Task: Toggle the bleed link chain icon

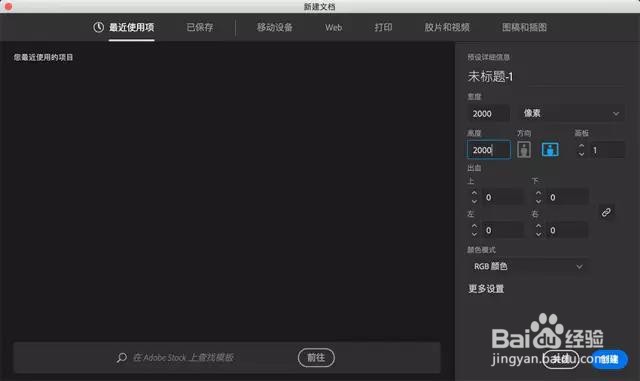Action: point(606,212)
